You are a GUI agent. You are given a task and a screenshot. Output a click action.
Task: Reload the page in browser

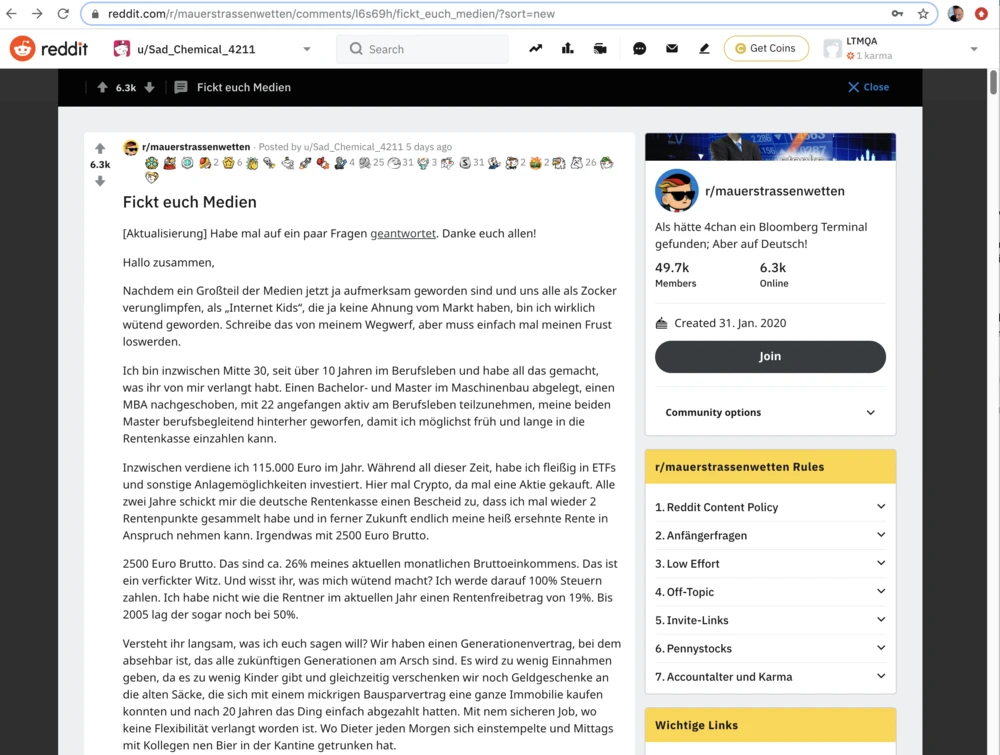[63, 14]
